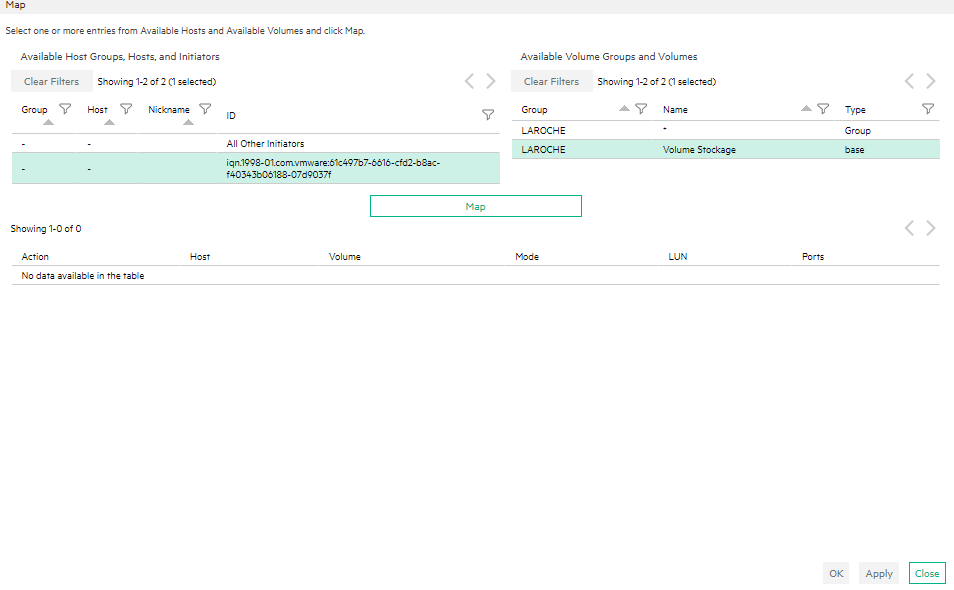Image resolution: width=954 pixels, height=590 pixels.
Task: Go to next page of mappings table
Action: (930, 228)
